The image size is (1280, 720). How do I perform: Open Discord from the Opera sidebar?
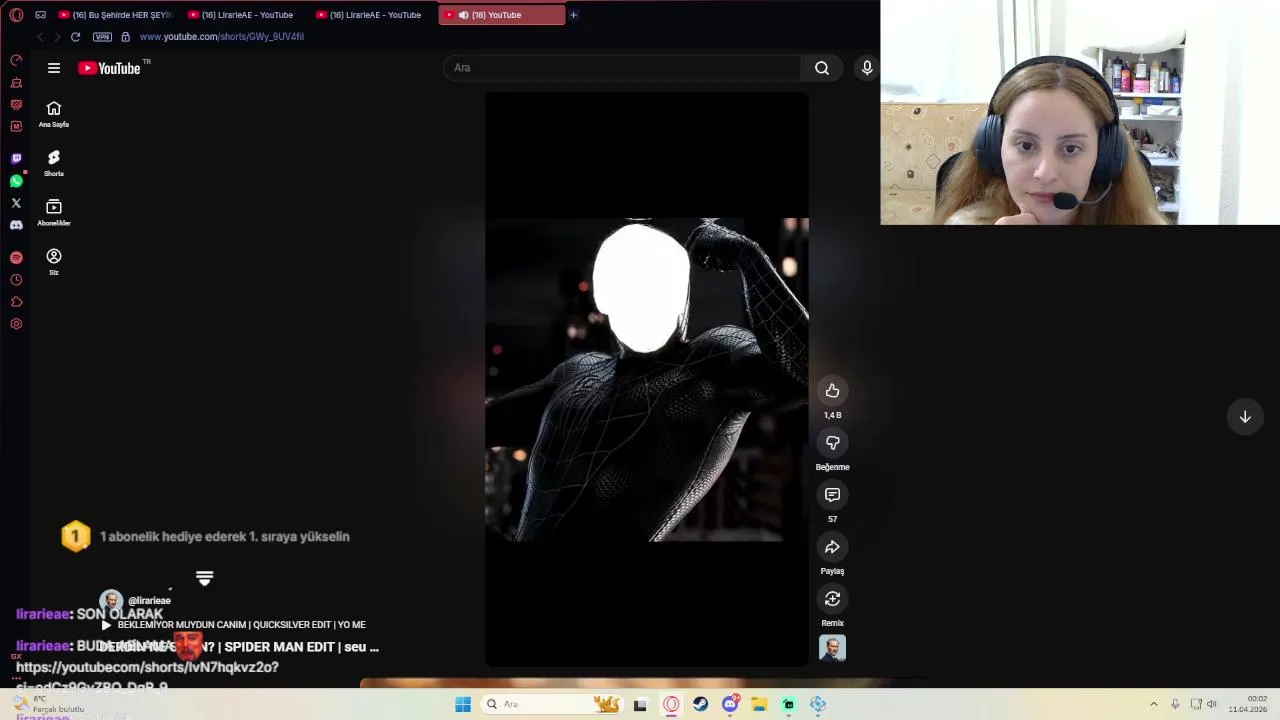(x=16, y=225)
